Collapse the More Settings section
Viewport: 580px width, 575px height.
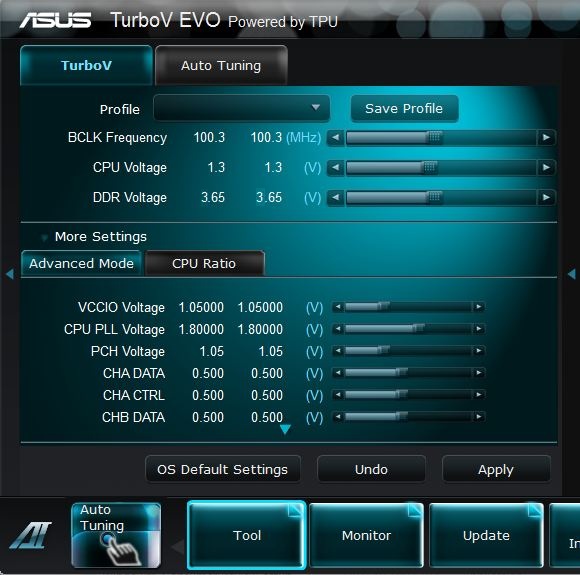pos(44,237)
